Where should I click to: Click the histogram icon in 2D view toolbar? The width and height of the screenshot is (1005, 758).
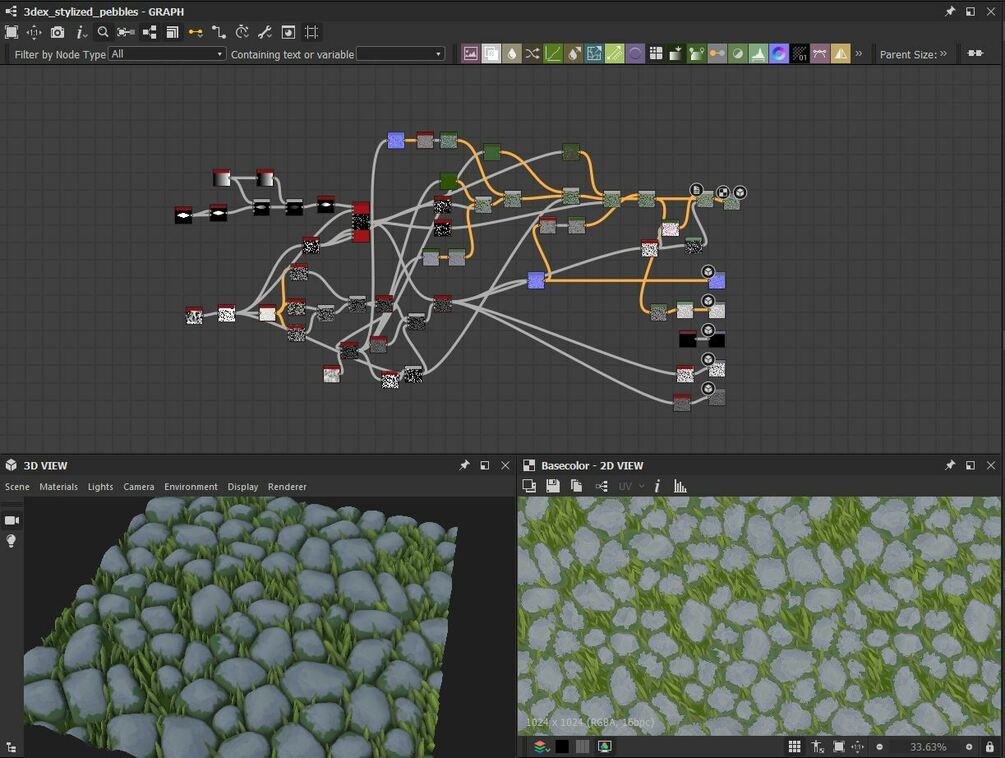681,486
